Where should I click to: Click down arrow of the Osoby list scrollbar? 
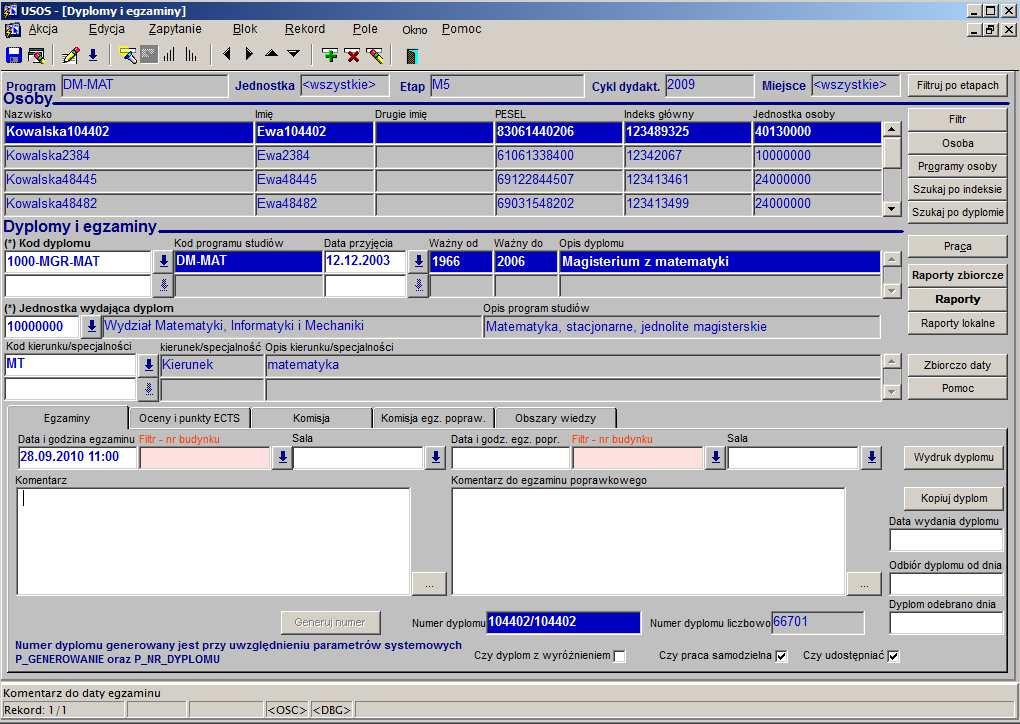click(x=891, y=209)
